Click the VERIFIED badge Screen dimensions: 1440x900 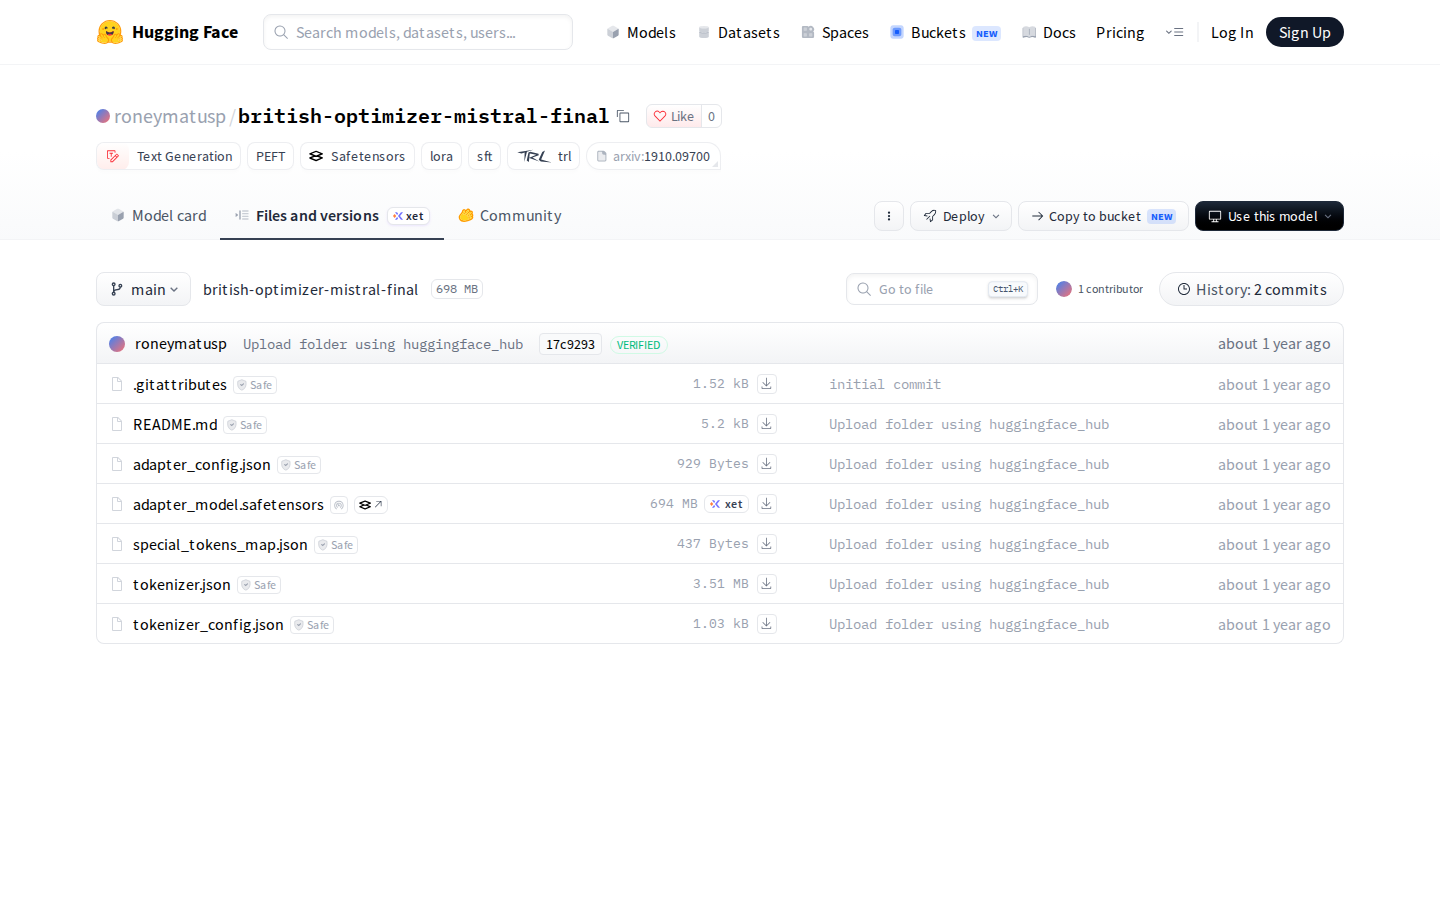[x=638, y=345]
